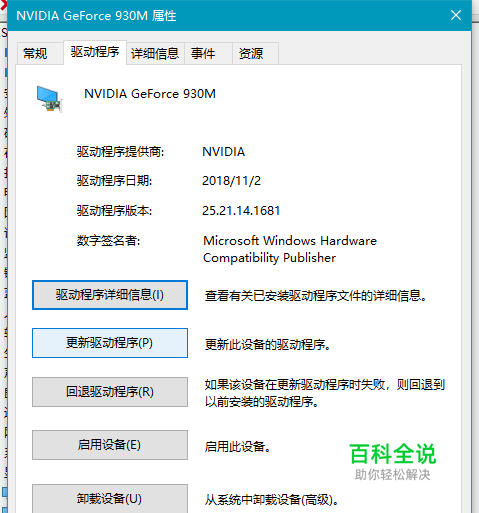Viewport: 479px width, 513px height.
Task: Click the 驱动程序版本 label
Action: click(x=114, y=211)
